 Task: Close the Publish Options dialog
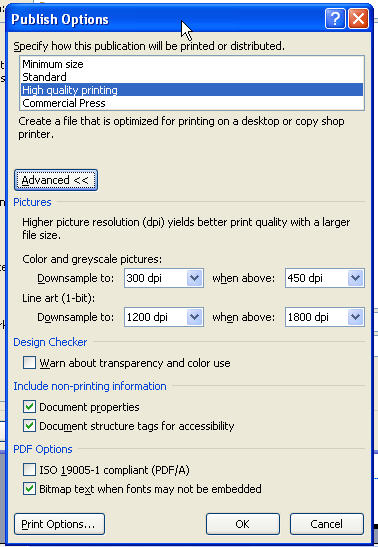[x=358, y=19]
